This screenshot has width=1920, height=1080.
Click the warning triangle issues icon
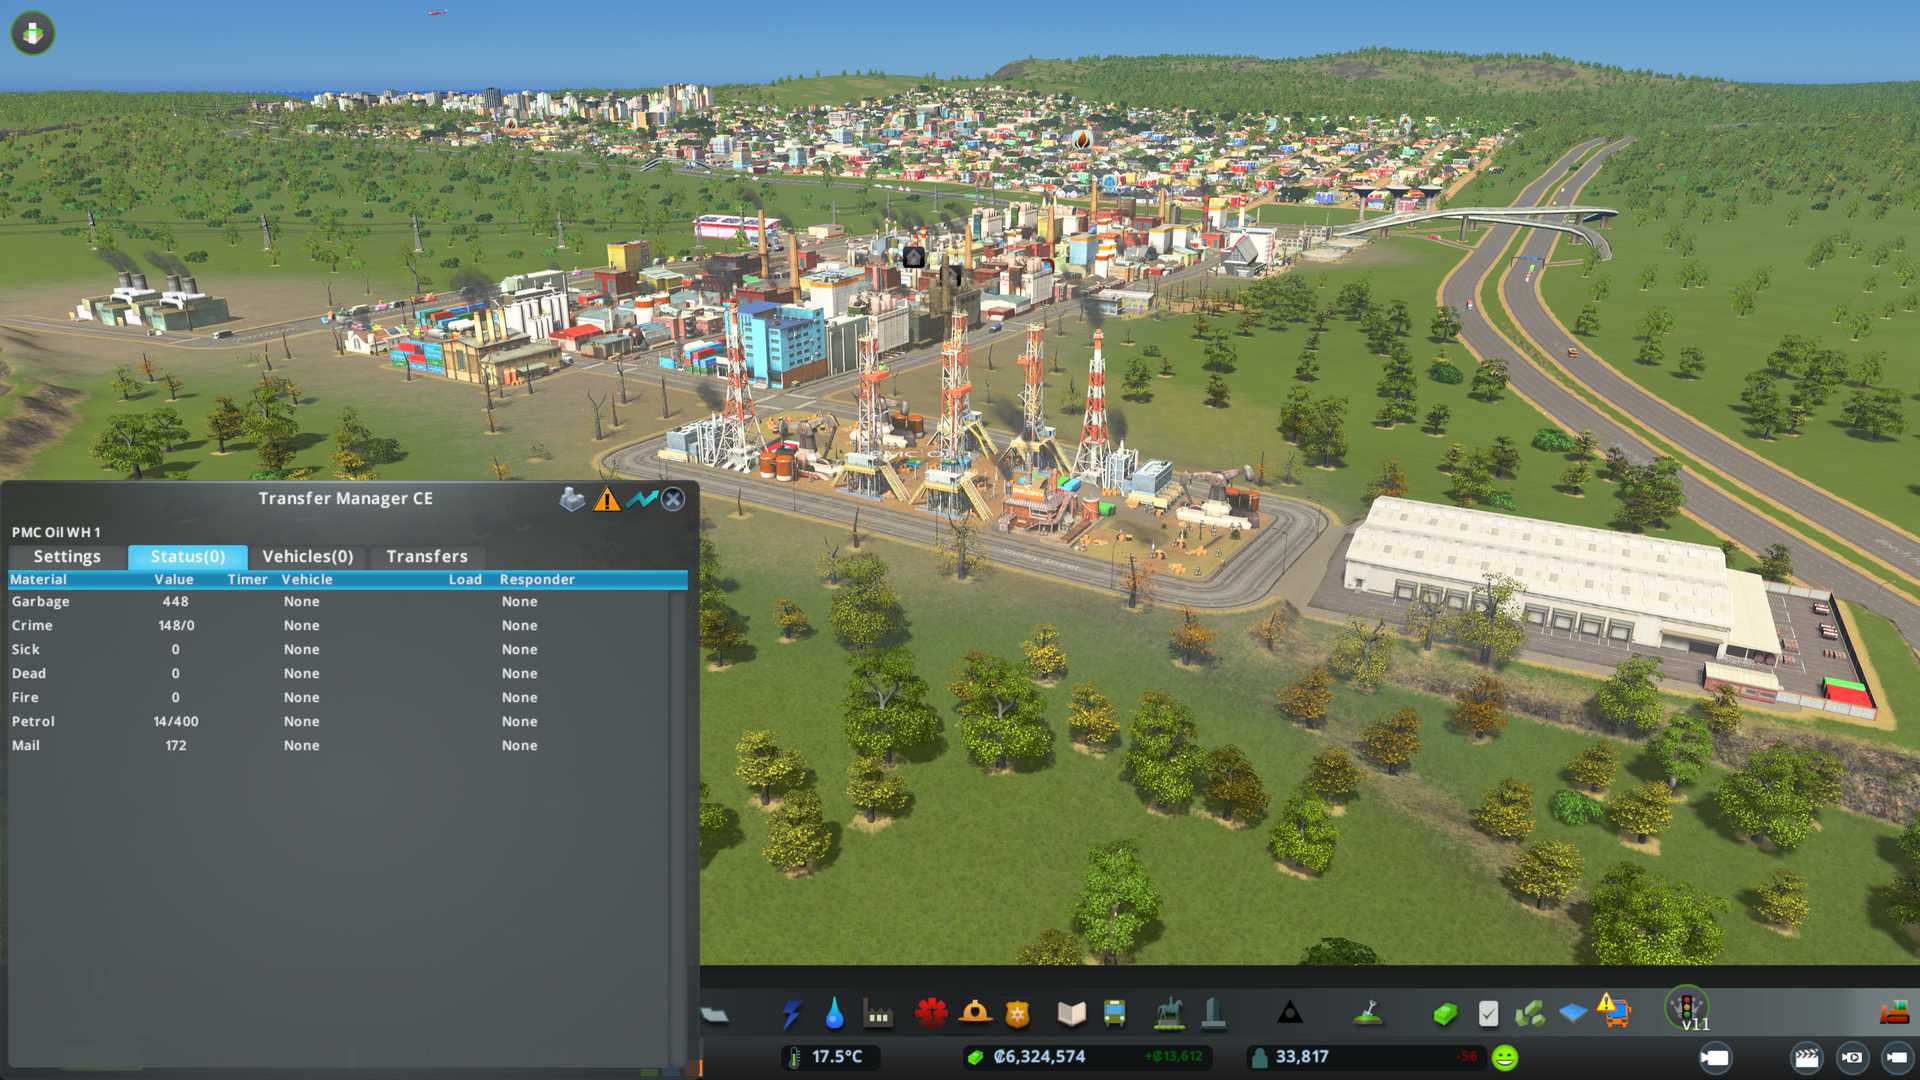(x=607, y=499)
